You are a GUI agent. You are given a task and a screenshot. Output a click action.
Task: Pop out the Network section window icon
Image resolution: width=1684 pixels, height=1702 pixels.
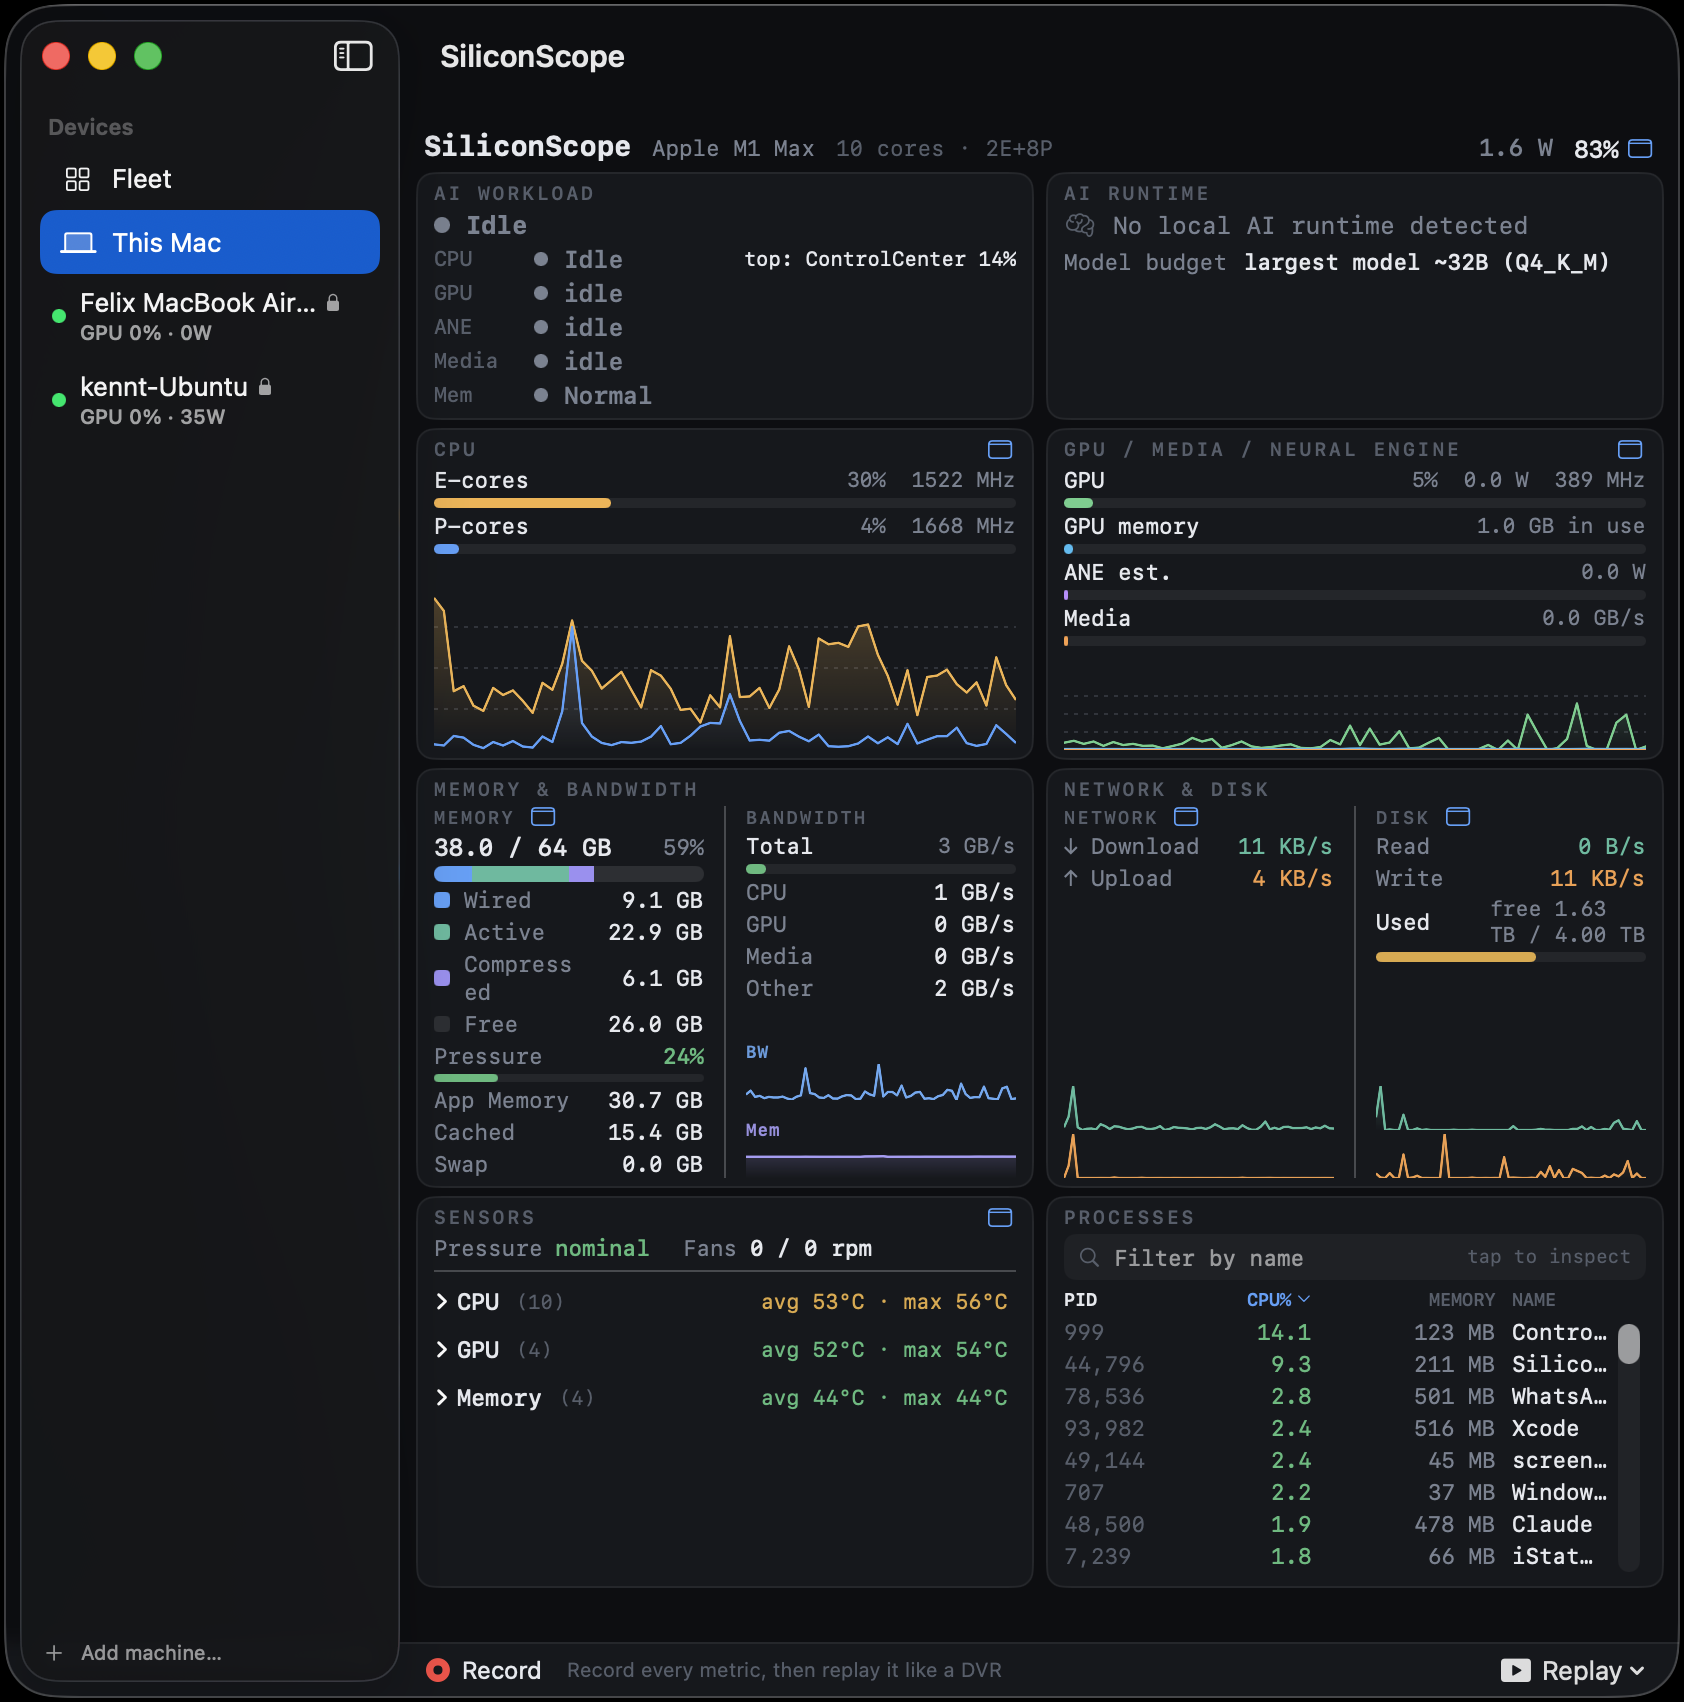pos(1186,816)
